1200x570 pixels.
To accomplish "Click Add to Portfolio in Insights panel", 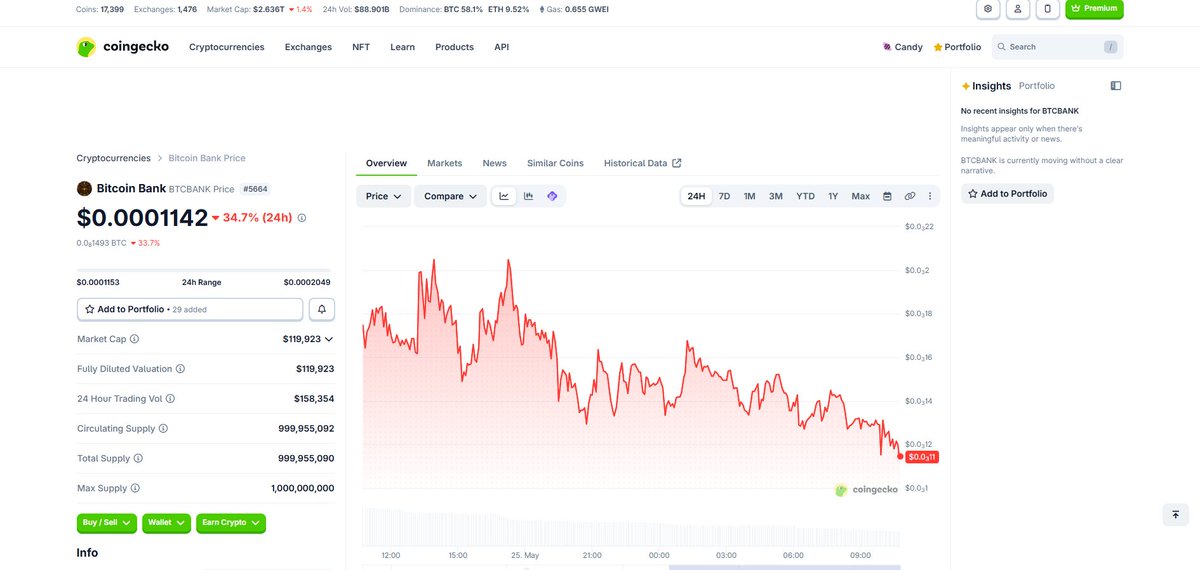I will coord(1007,194).
